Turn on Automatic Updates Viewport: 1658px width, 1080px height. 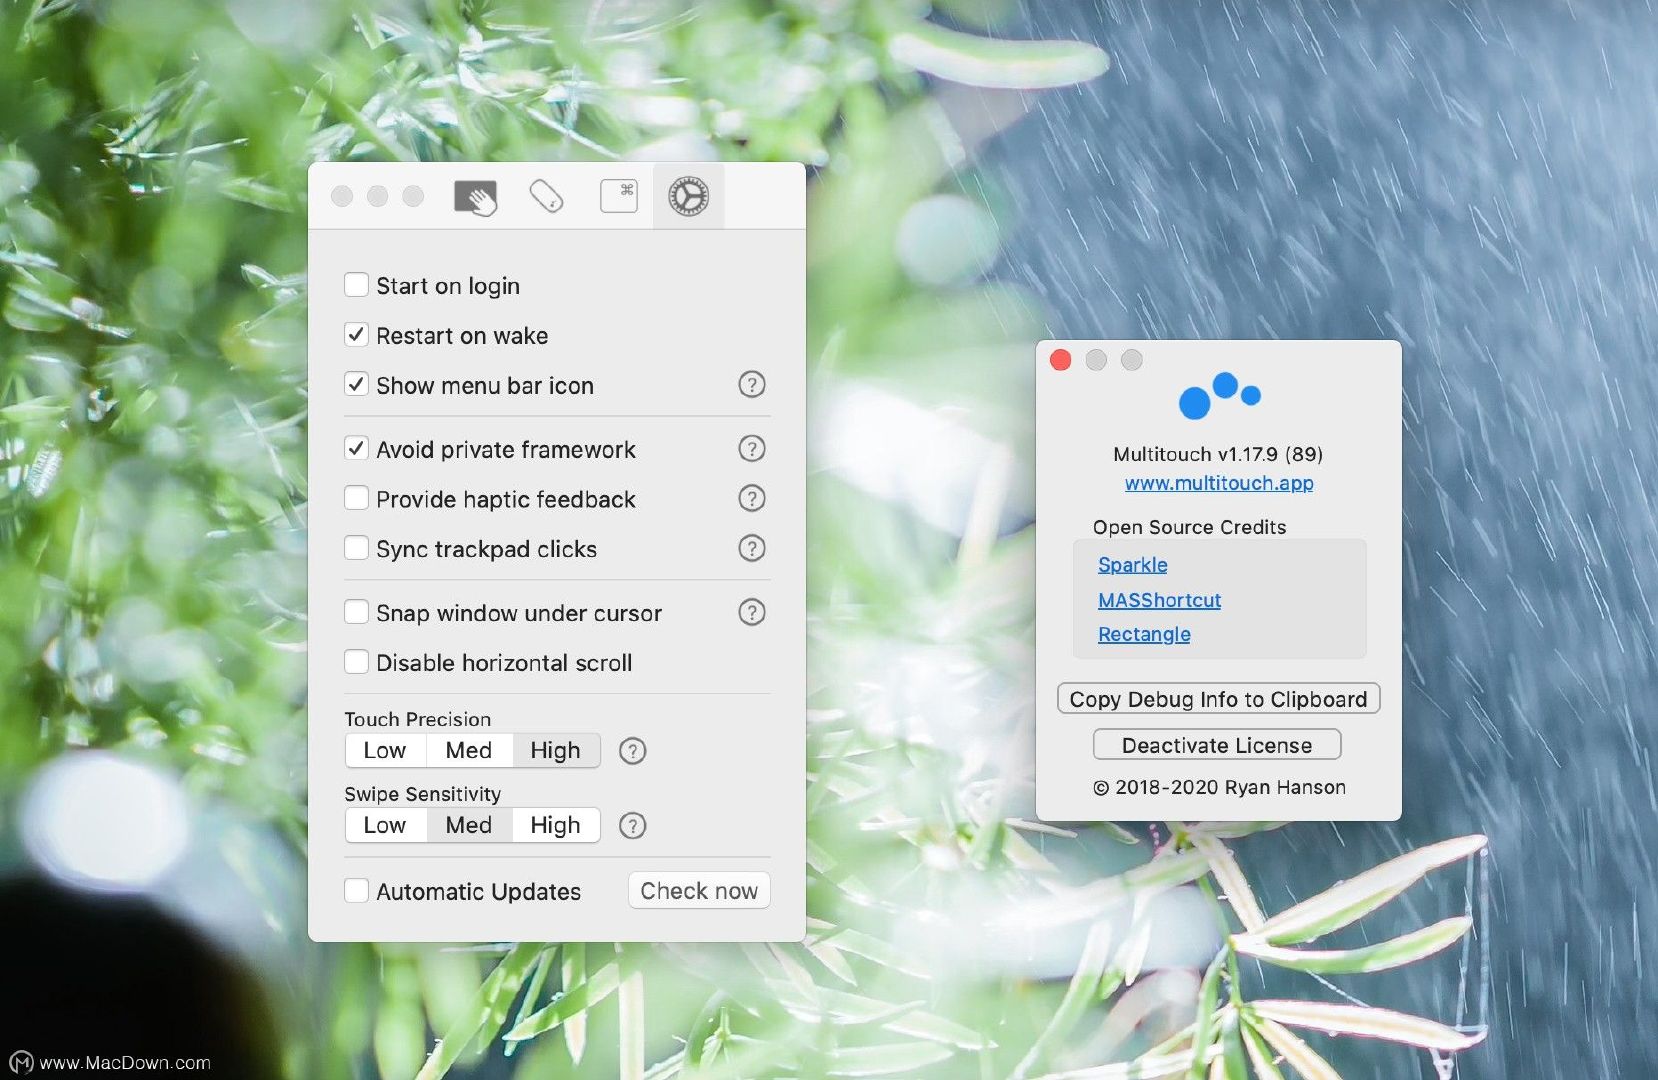pos(356,891)
